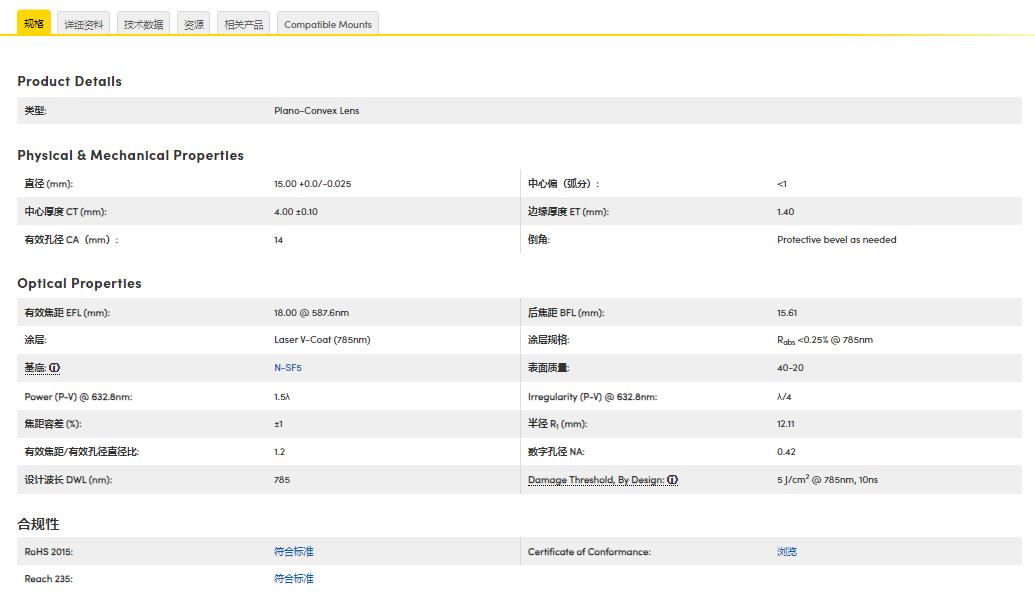Screen dimensions: 1035x609
Task: Select the Plano-Convex Lens value
Action: (317, 110)
